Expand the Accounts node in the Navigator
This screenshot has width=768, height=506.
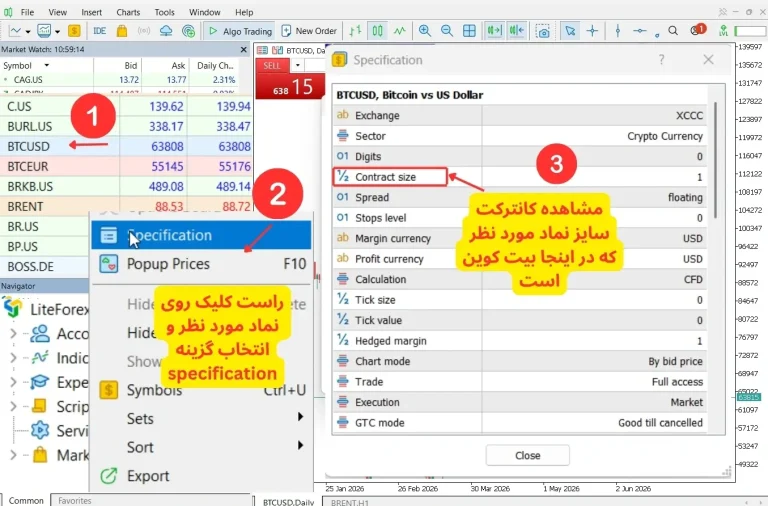[13, 334]
